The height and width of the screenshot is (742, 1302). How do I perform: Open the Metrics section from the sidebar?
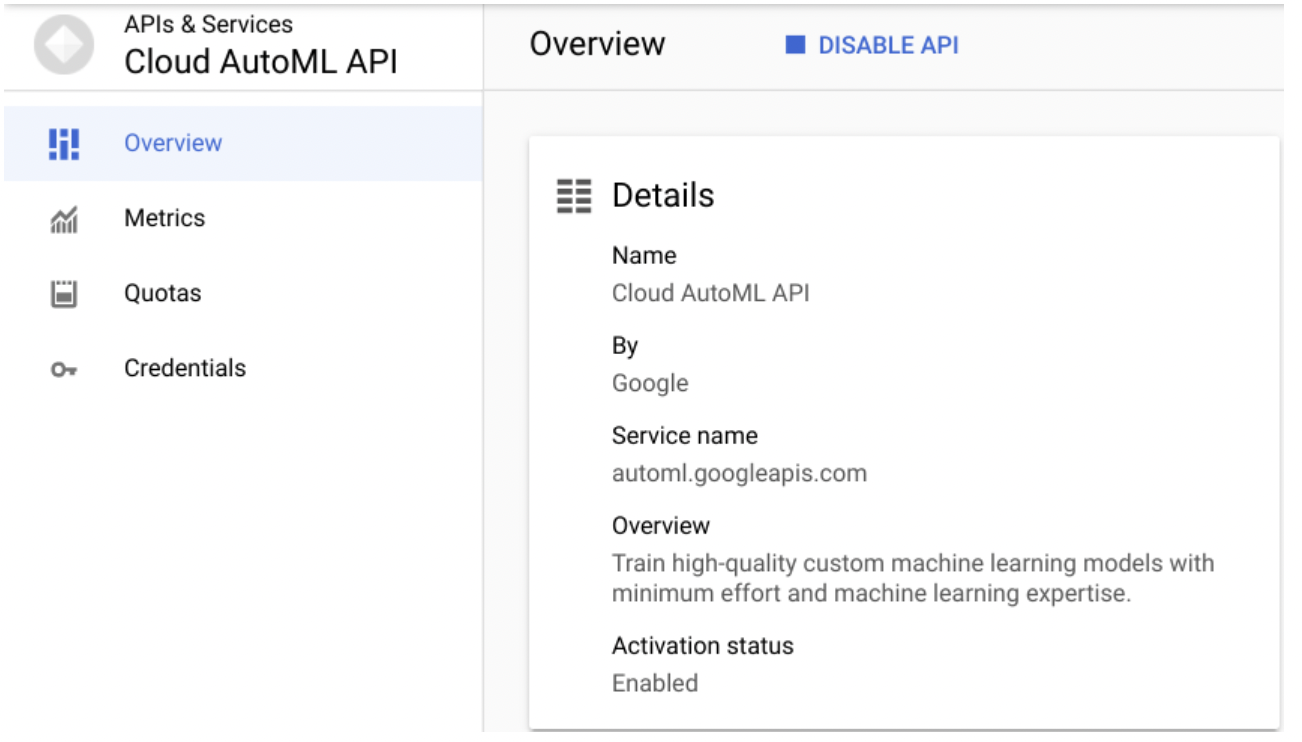coord(166,218)
